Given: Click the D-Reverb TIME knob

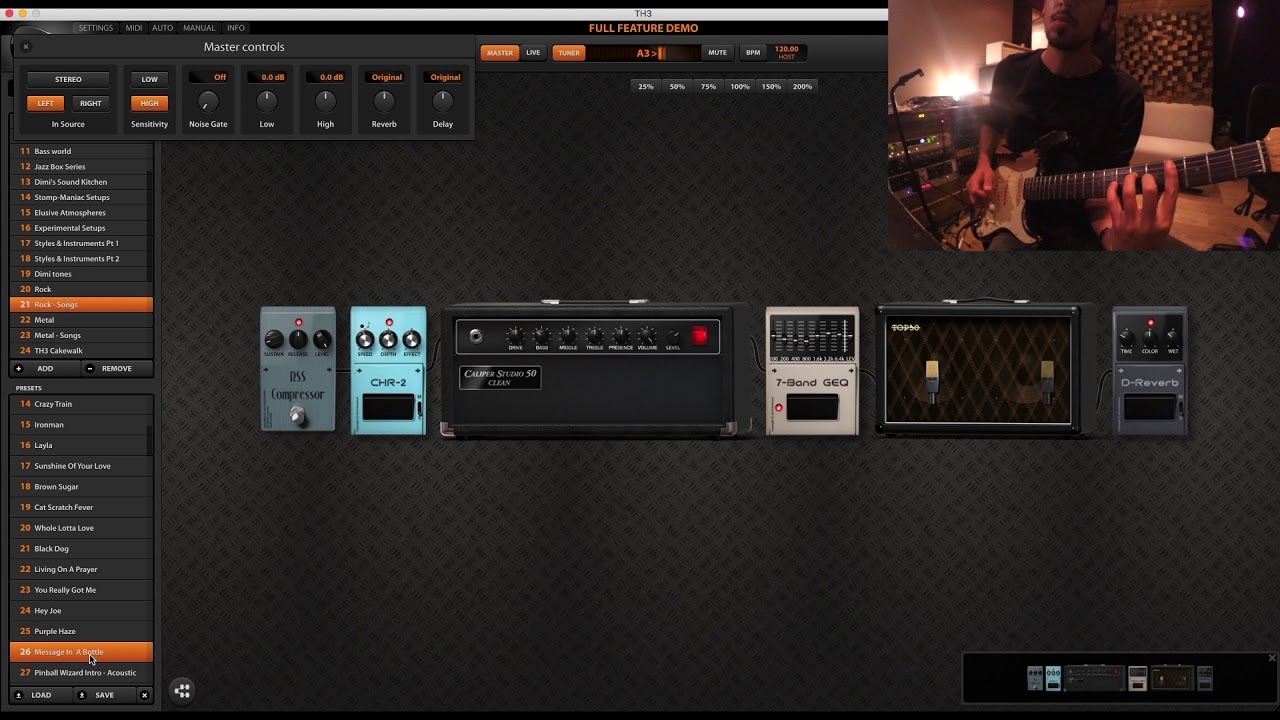Looking at the screenshot, I should [1126, 335].
